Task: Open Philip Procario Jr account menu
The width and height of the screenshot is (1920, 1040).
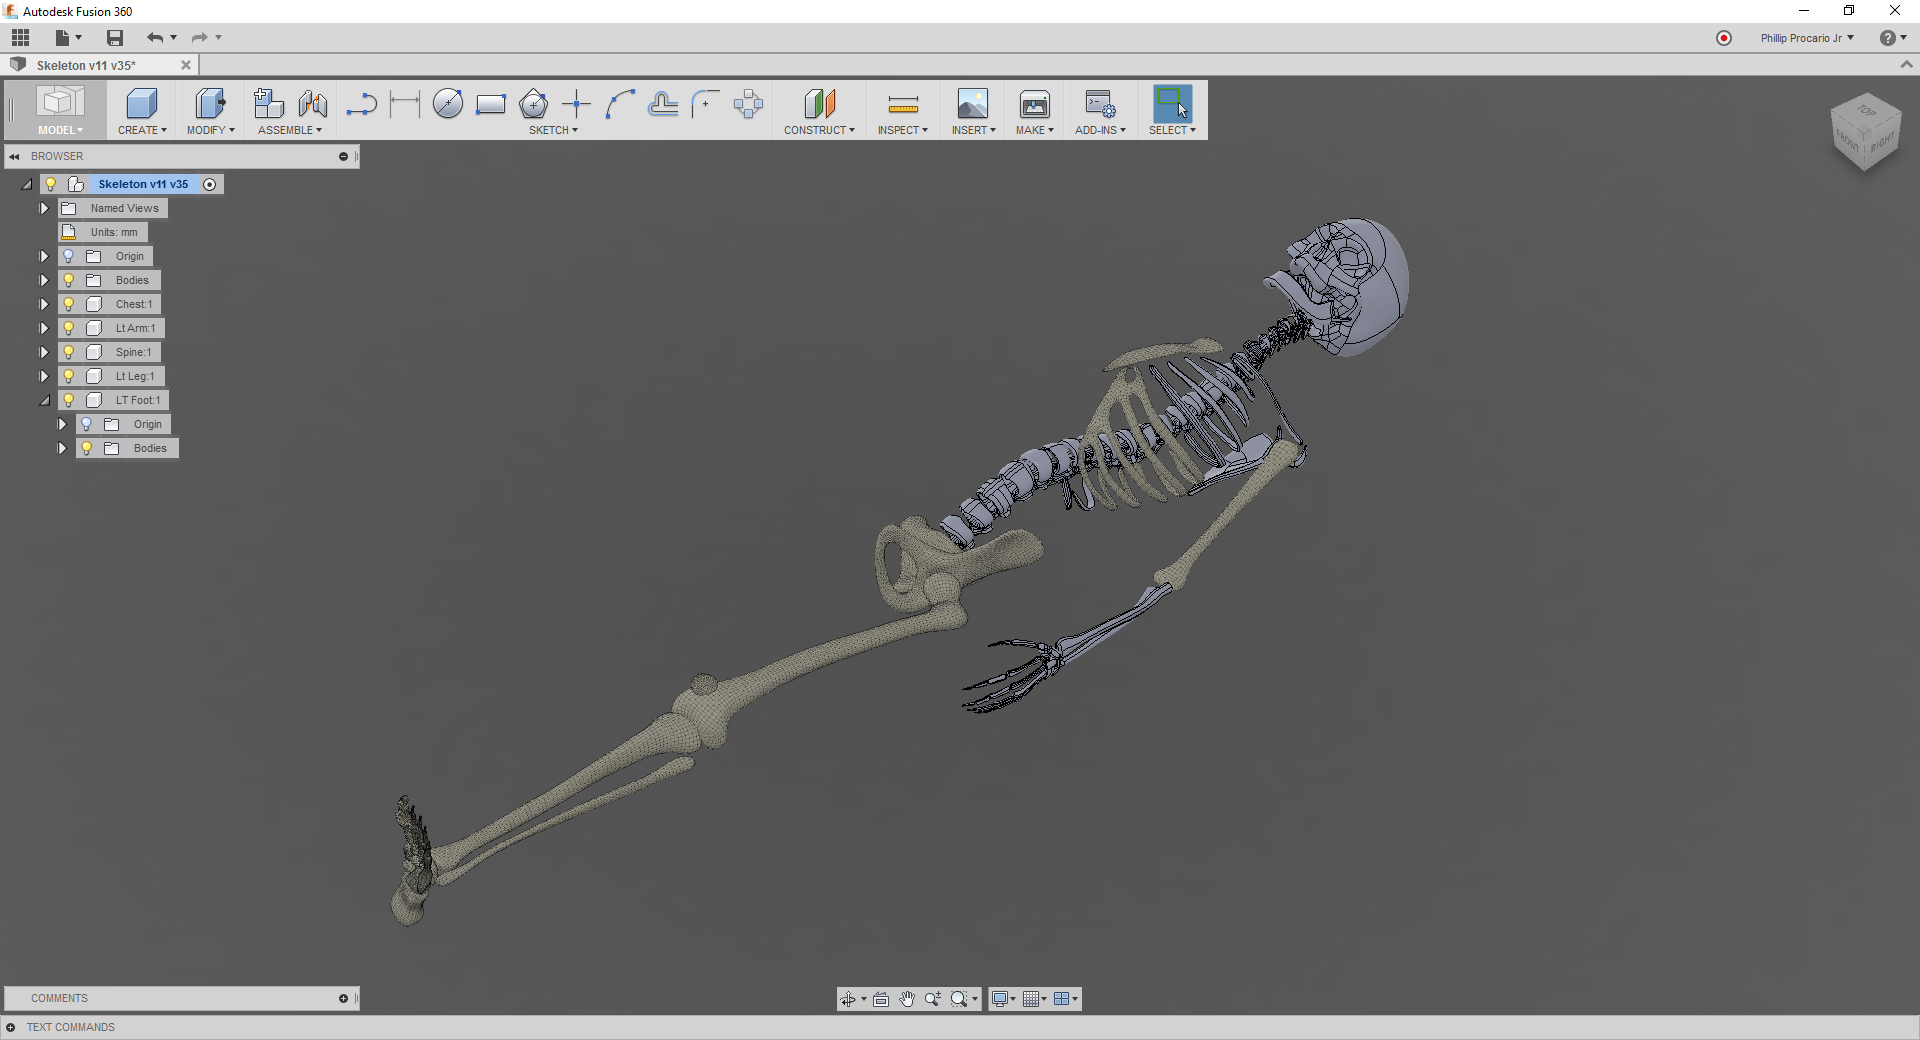Action: point(1807,38)
